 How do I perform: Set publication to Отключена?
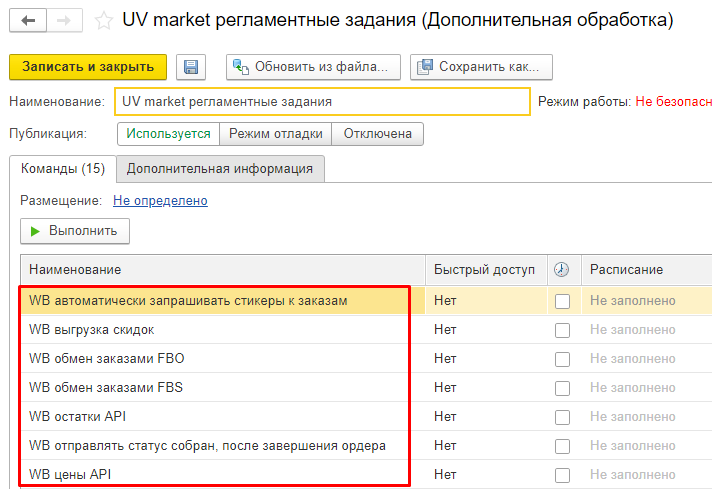pyautogui.click(x=378, y=134)
